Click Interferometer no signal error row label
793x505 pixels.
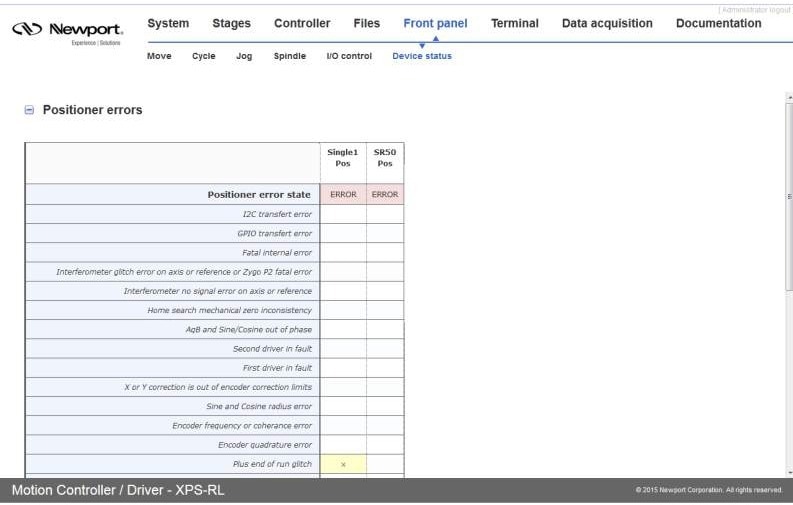pos(217,291)
